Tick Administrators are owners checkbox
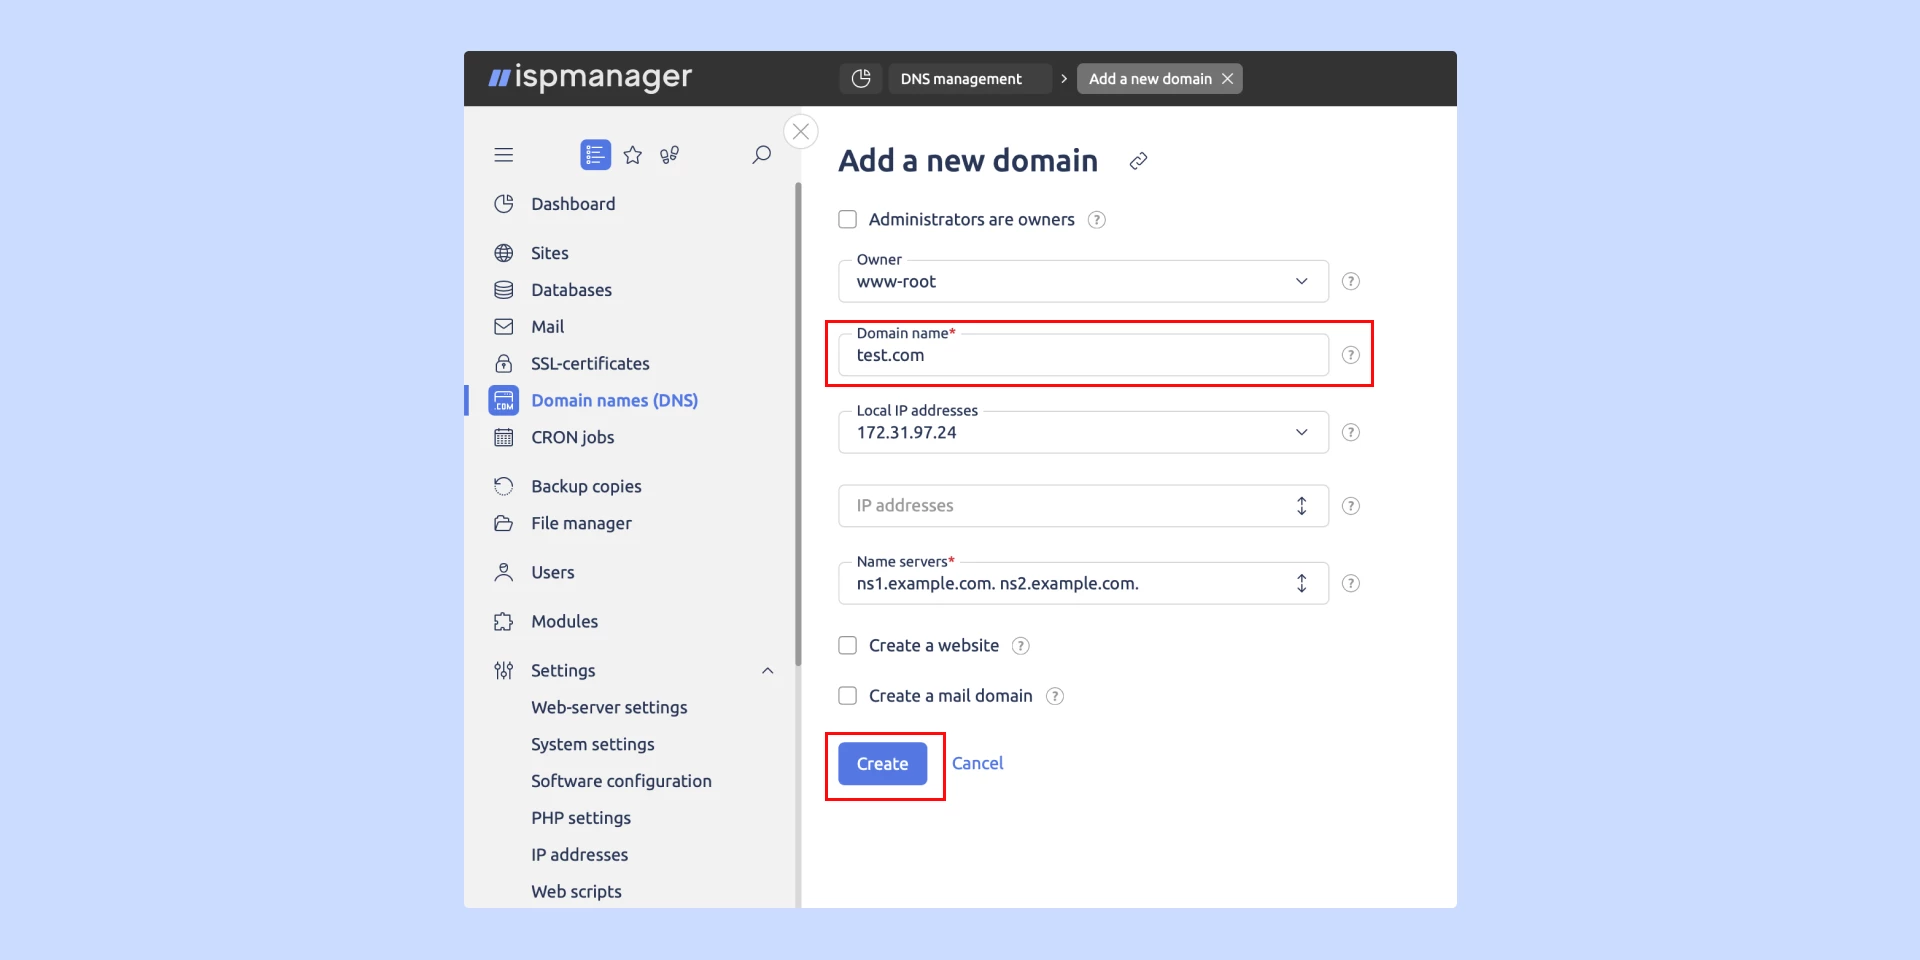The width and height of the screenshot is (1920, 960). tap(847, 219)
